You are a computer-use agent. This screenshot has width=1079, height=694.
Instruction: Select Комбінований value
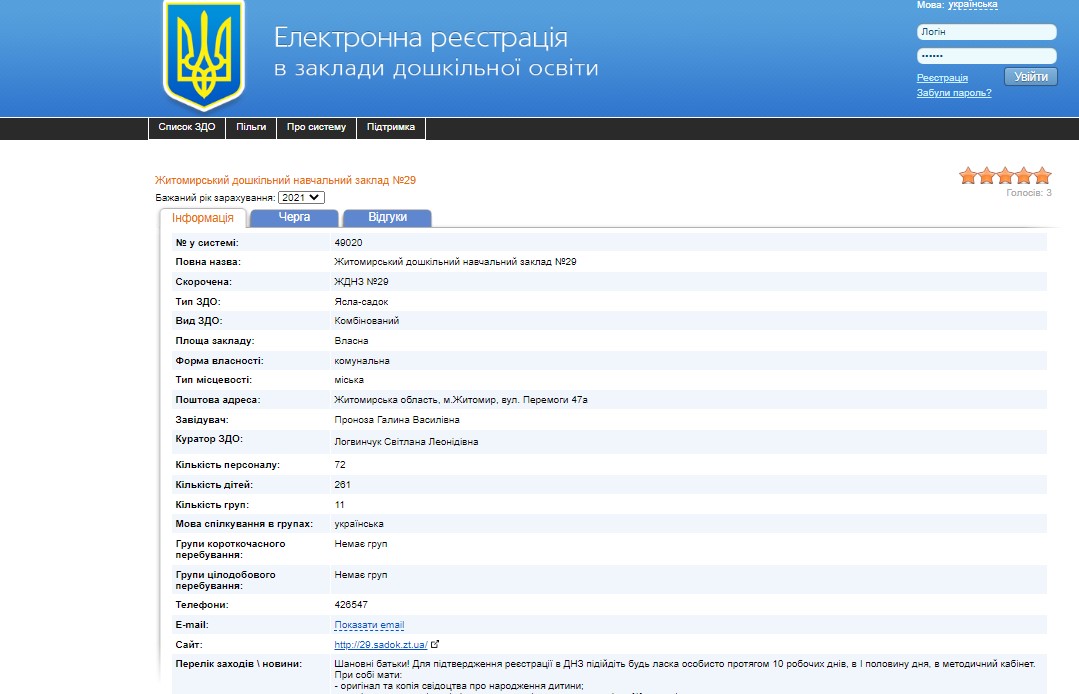coord(367,321)
